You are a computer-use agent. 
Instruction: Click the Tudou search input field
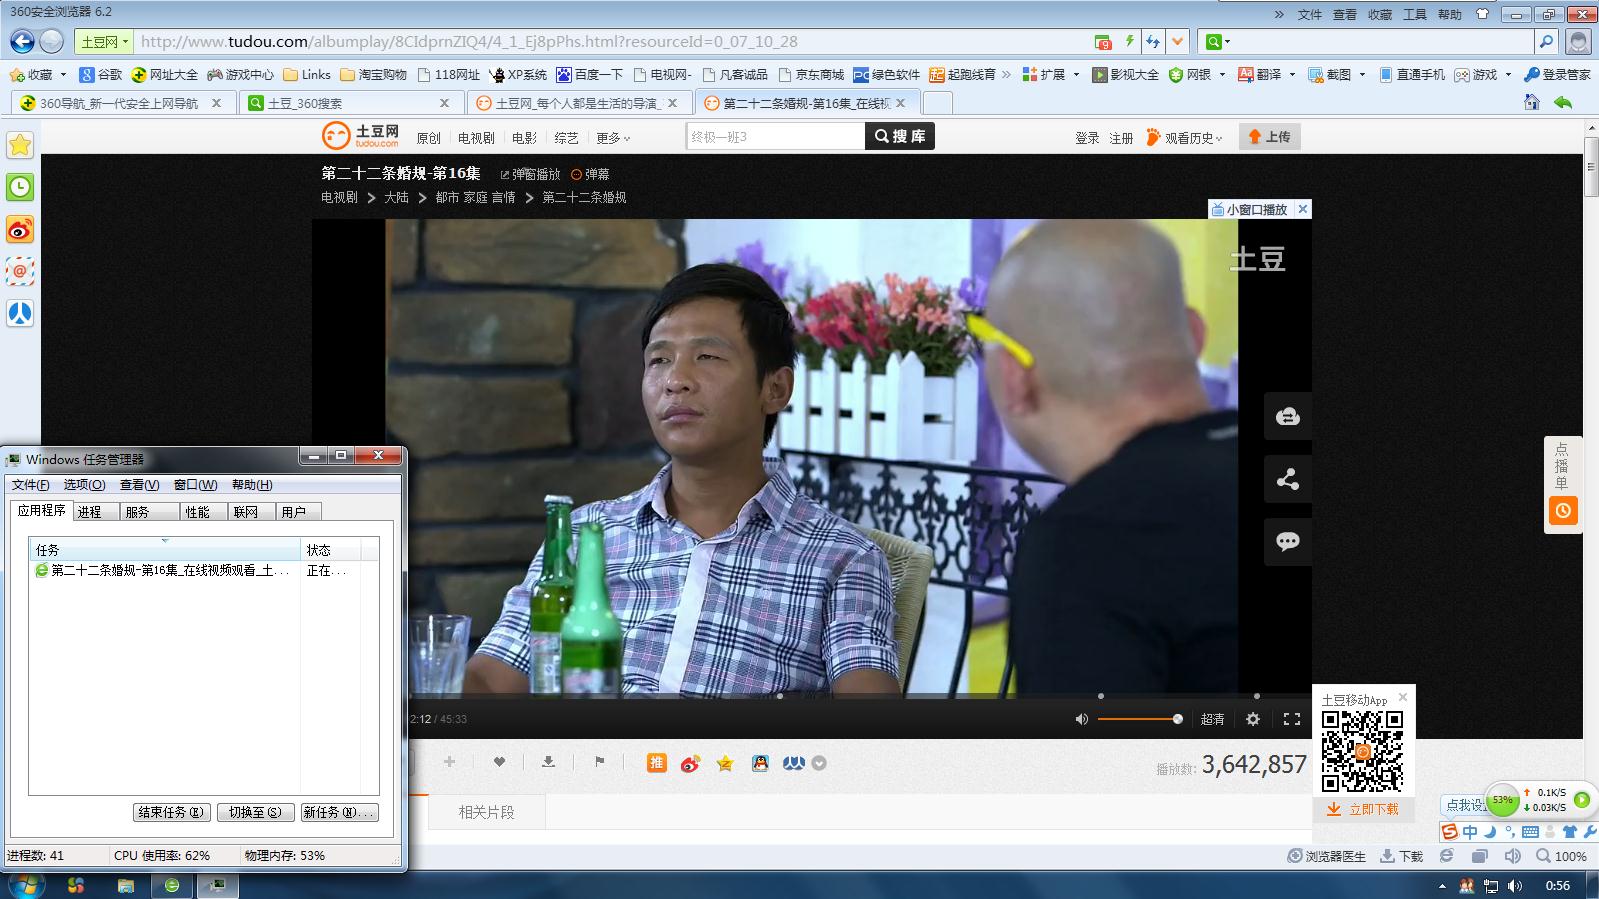775,136
